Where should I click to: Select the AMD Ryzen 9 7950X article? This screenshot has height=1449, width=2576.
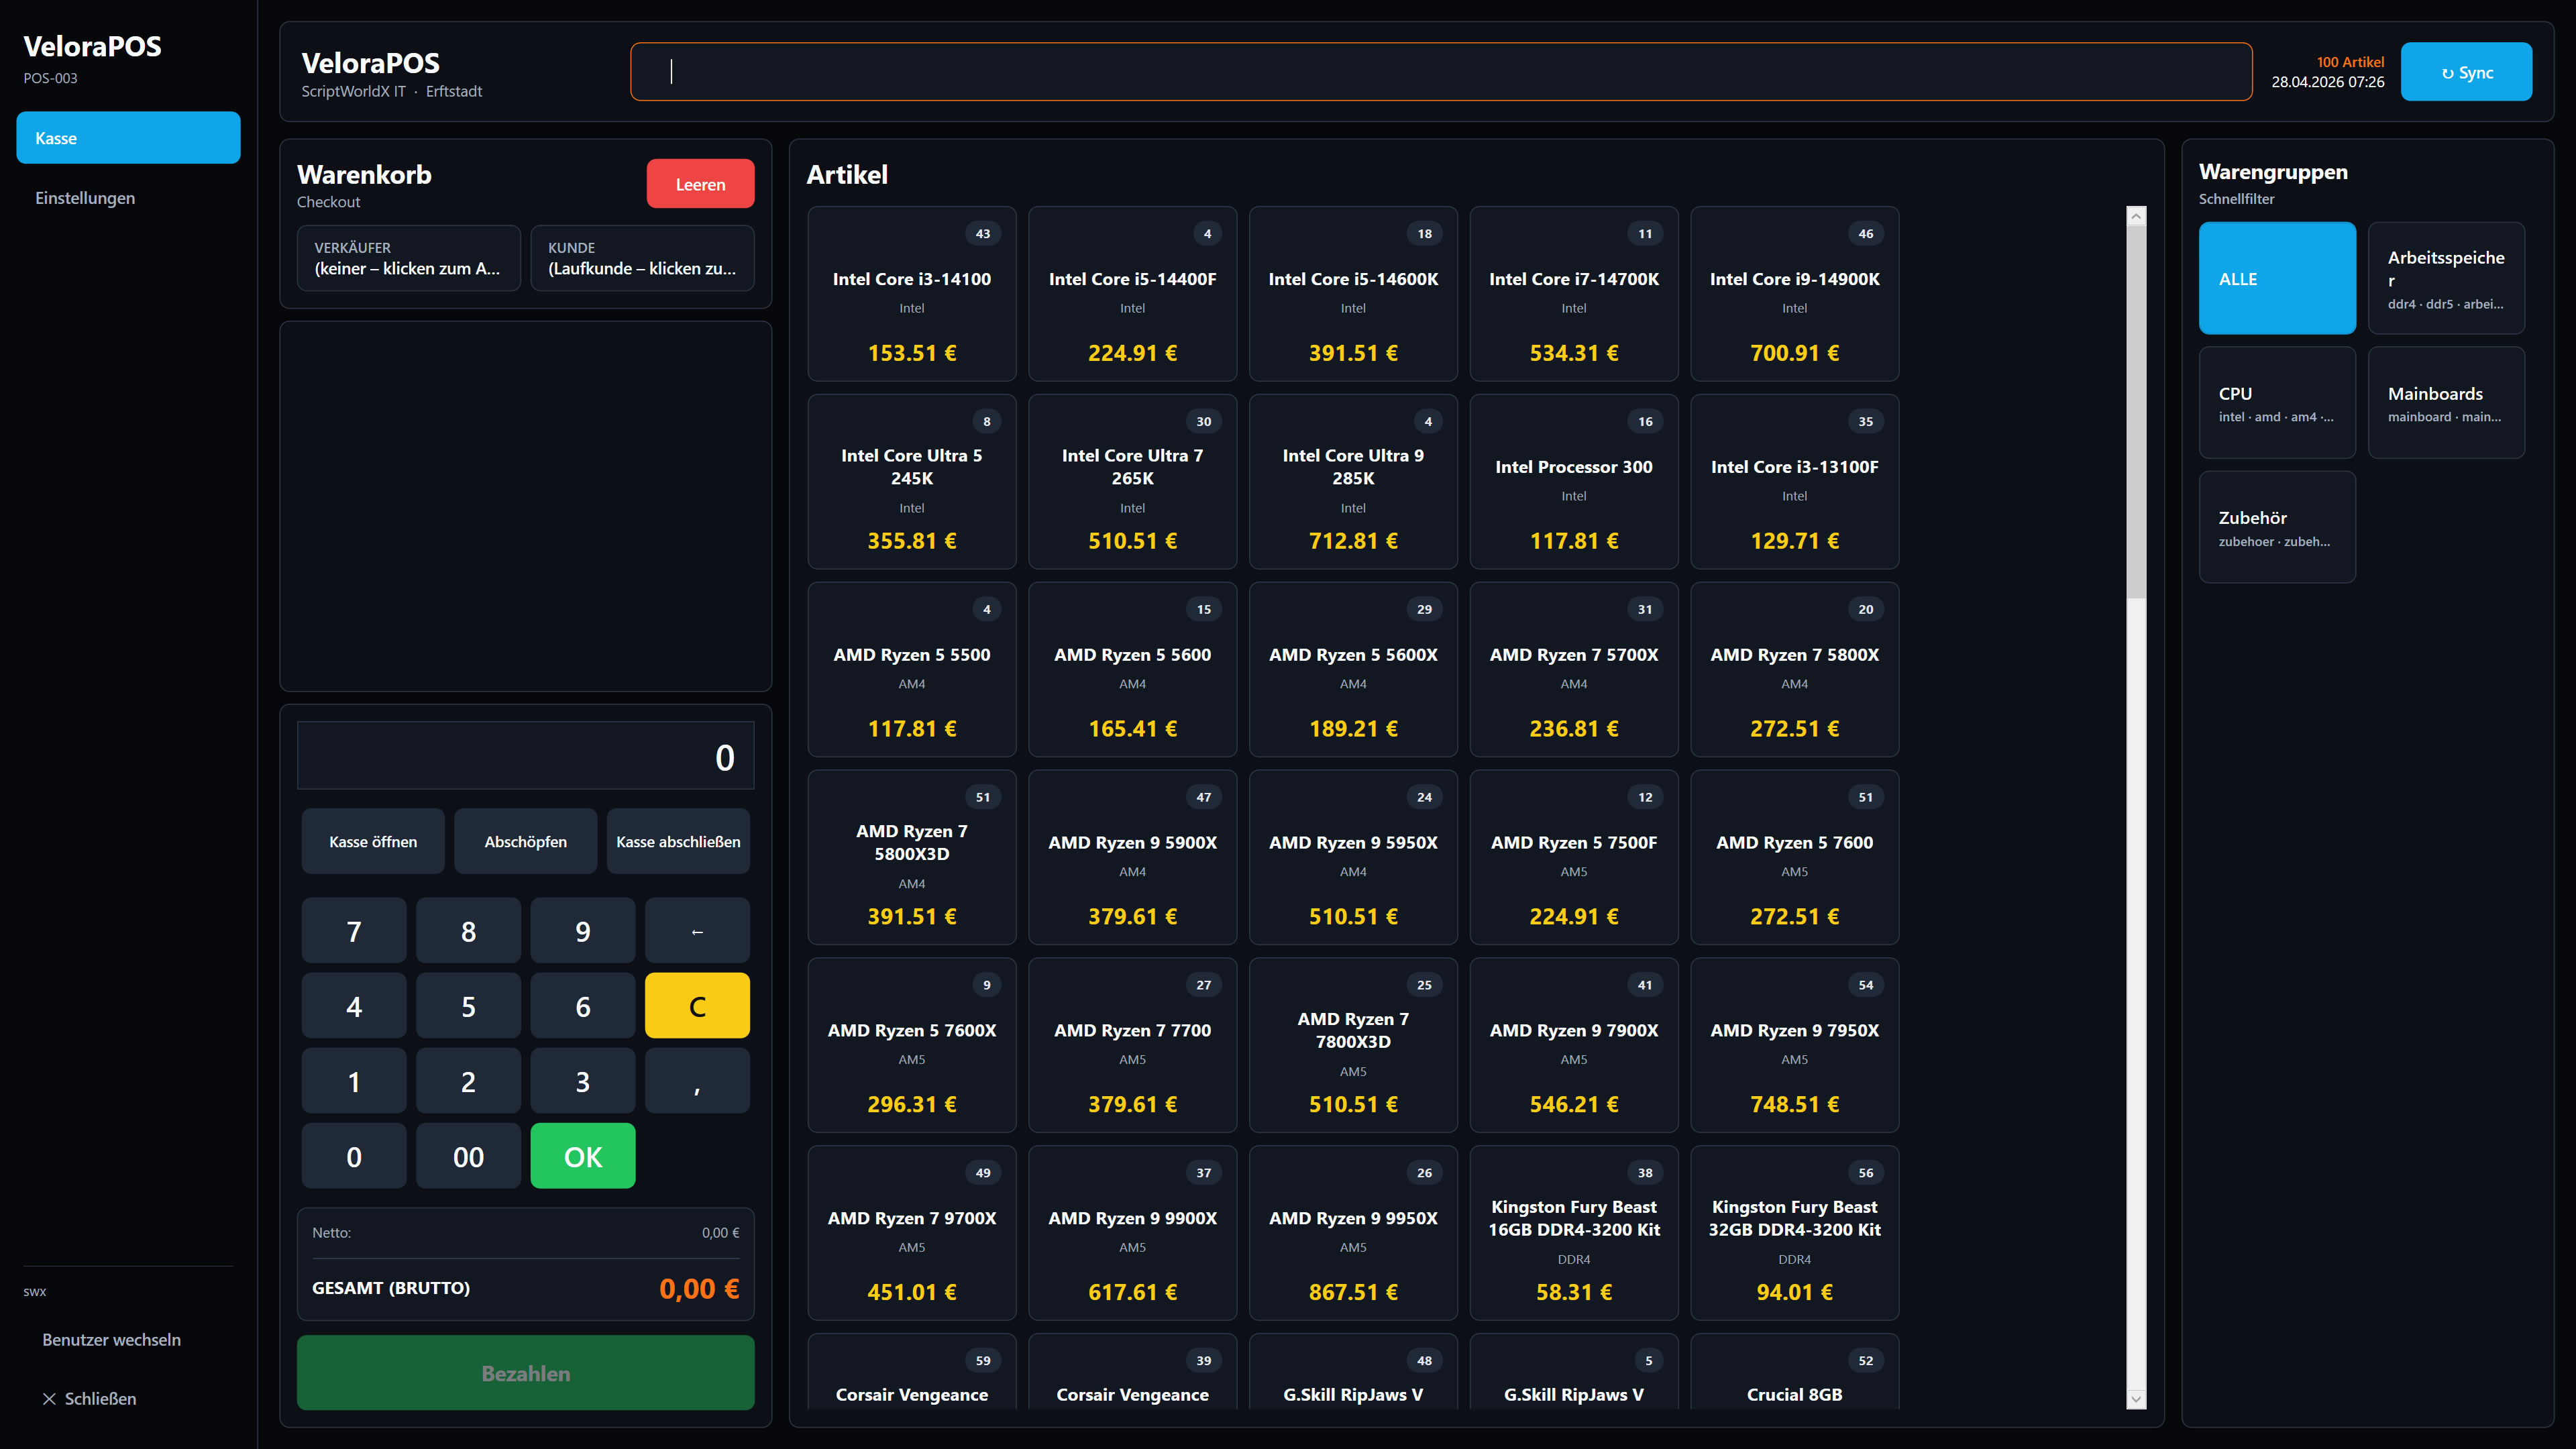(1795, 1046)
